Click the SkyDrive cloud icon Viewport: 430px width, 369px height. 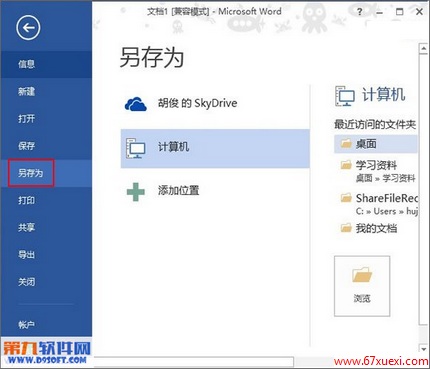click(x=136, y=104)
